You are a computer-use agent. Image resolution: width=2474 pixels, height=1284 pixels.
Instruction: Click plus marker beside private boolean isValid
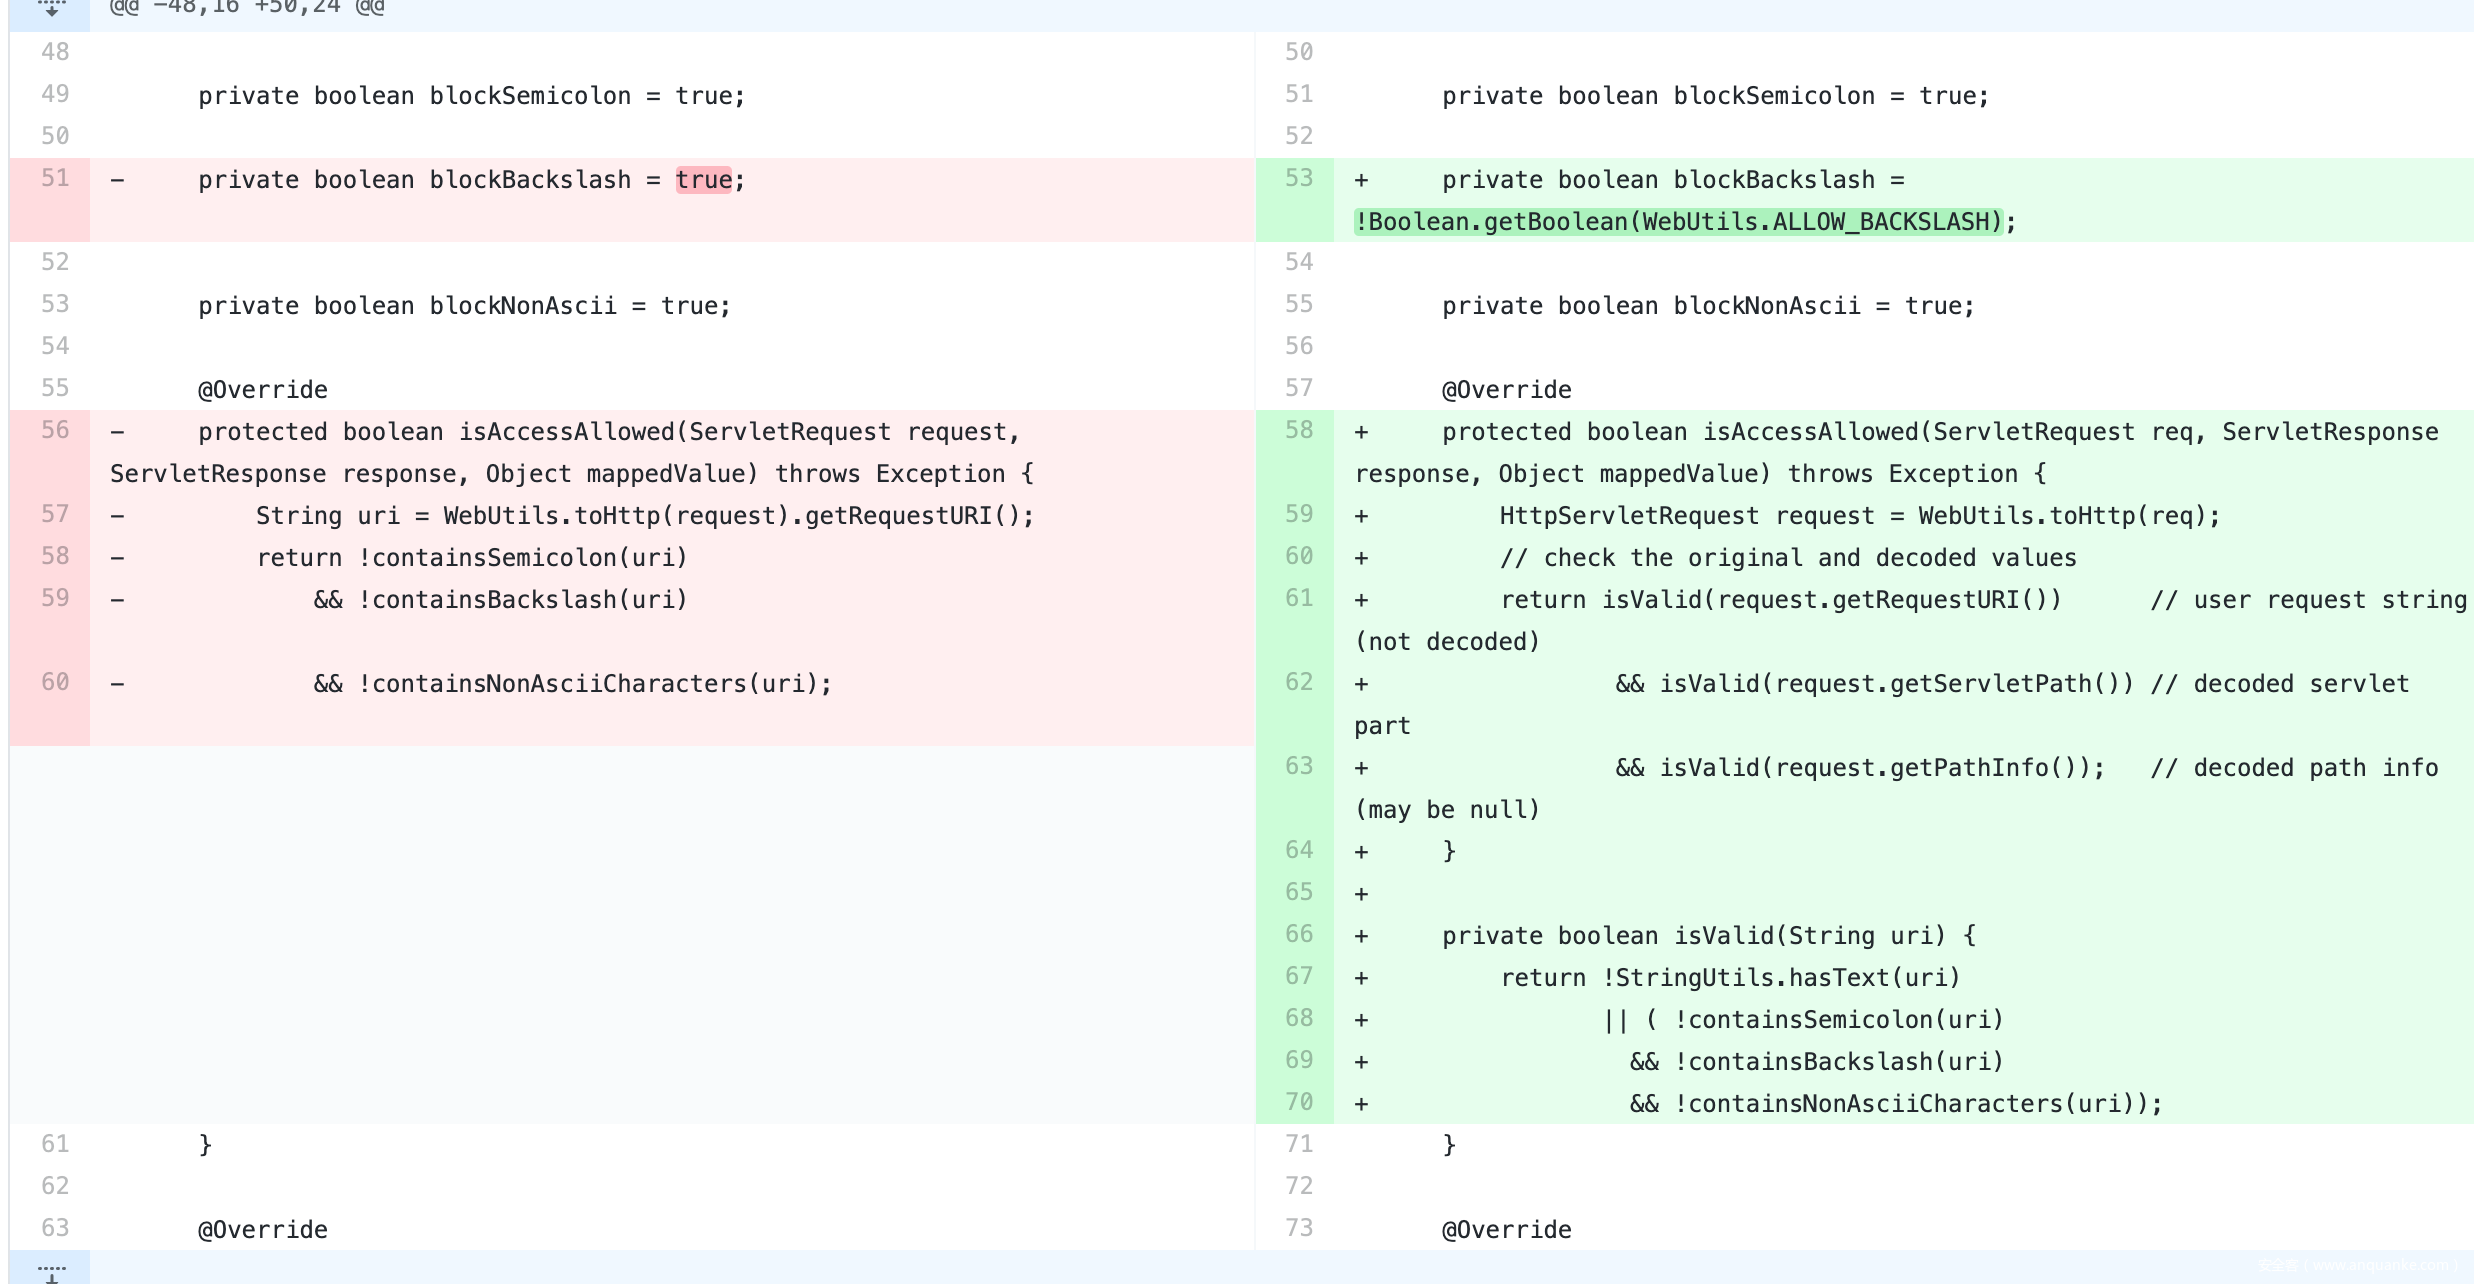[x=1361, y=936]
